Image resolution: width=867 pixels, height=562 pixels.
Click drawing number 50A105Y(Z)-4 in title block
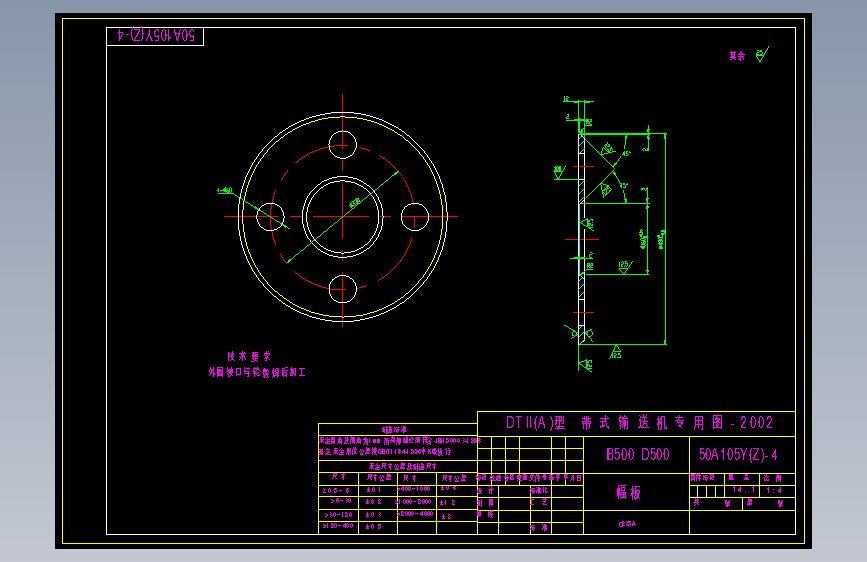(738, 455)
